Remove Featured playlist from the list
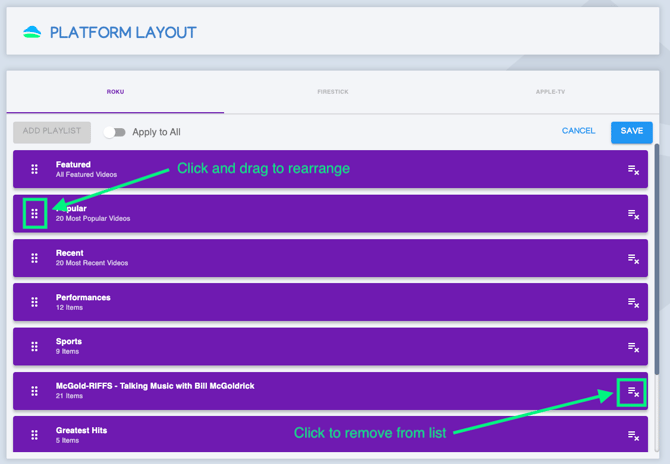 (633, 170)
